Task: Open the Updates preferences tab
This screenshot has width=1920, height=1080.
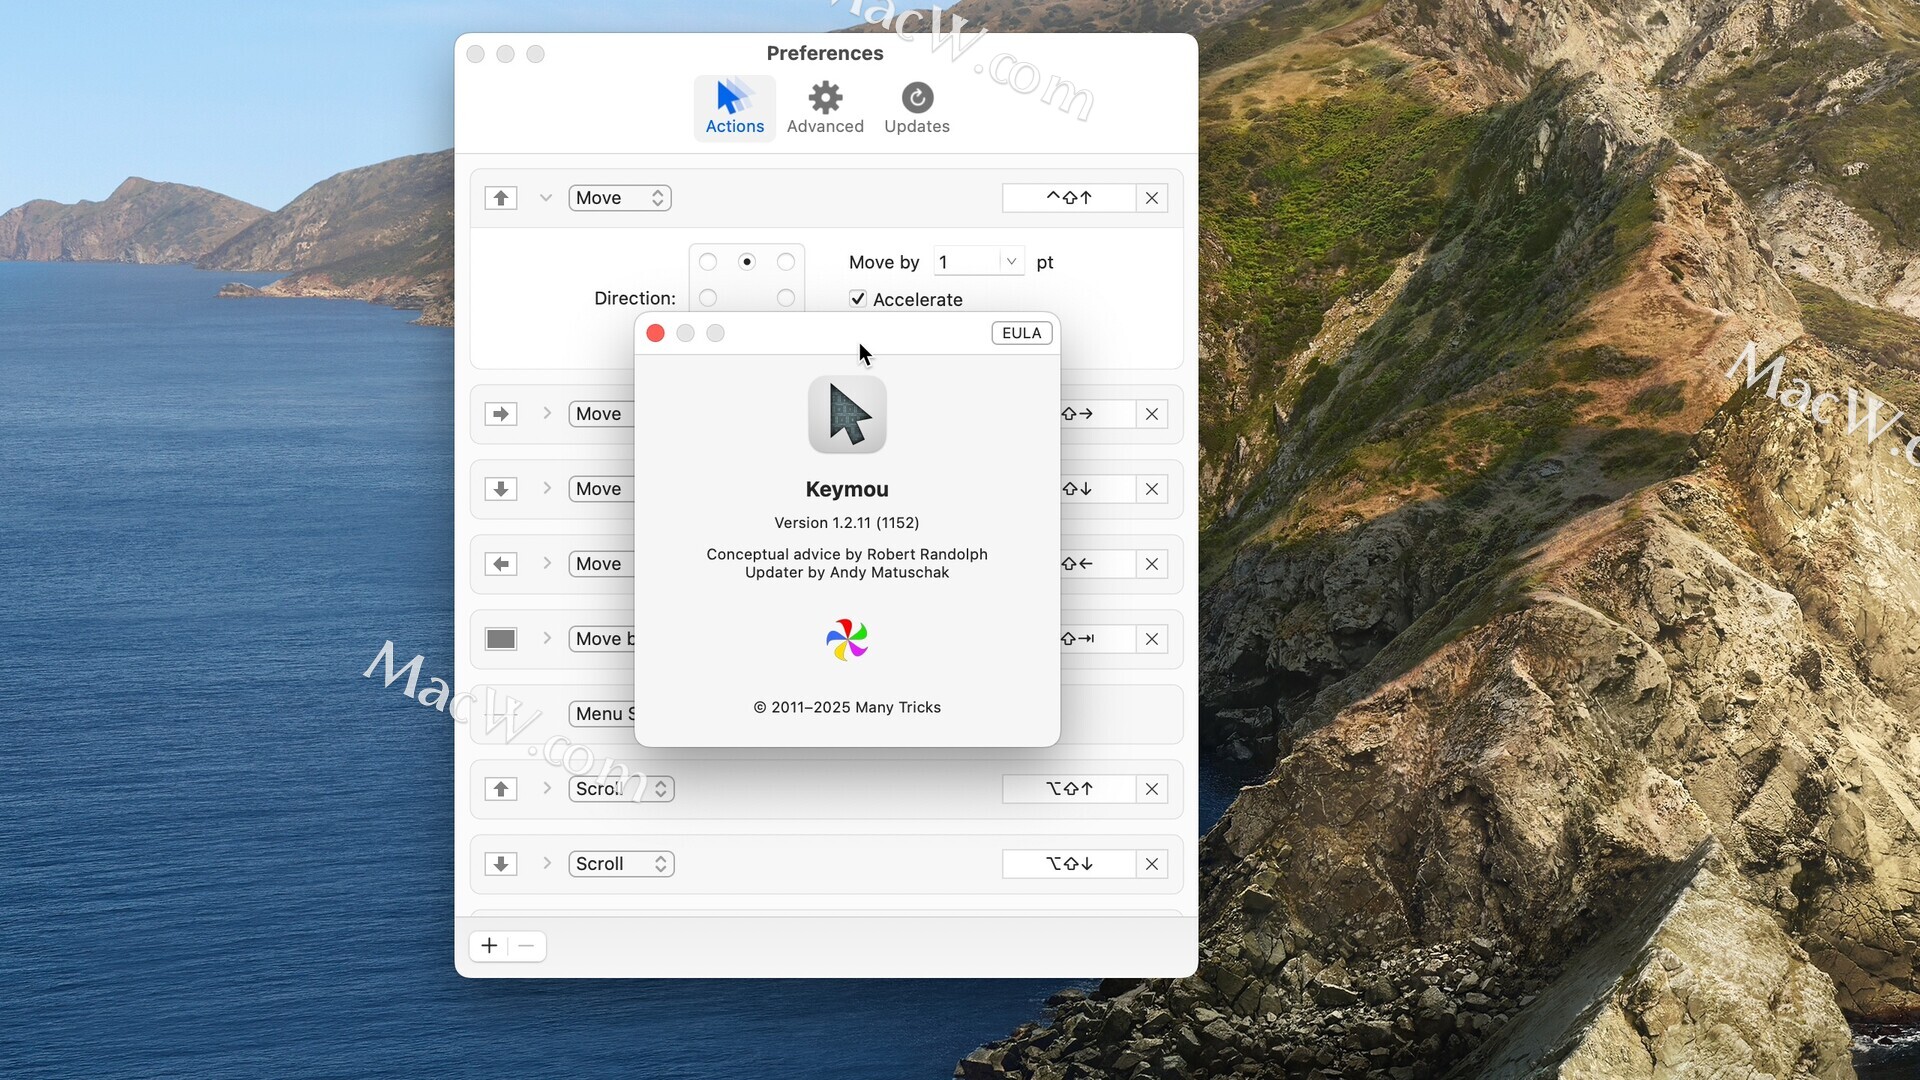Action: (x=917, y=108)
